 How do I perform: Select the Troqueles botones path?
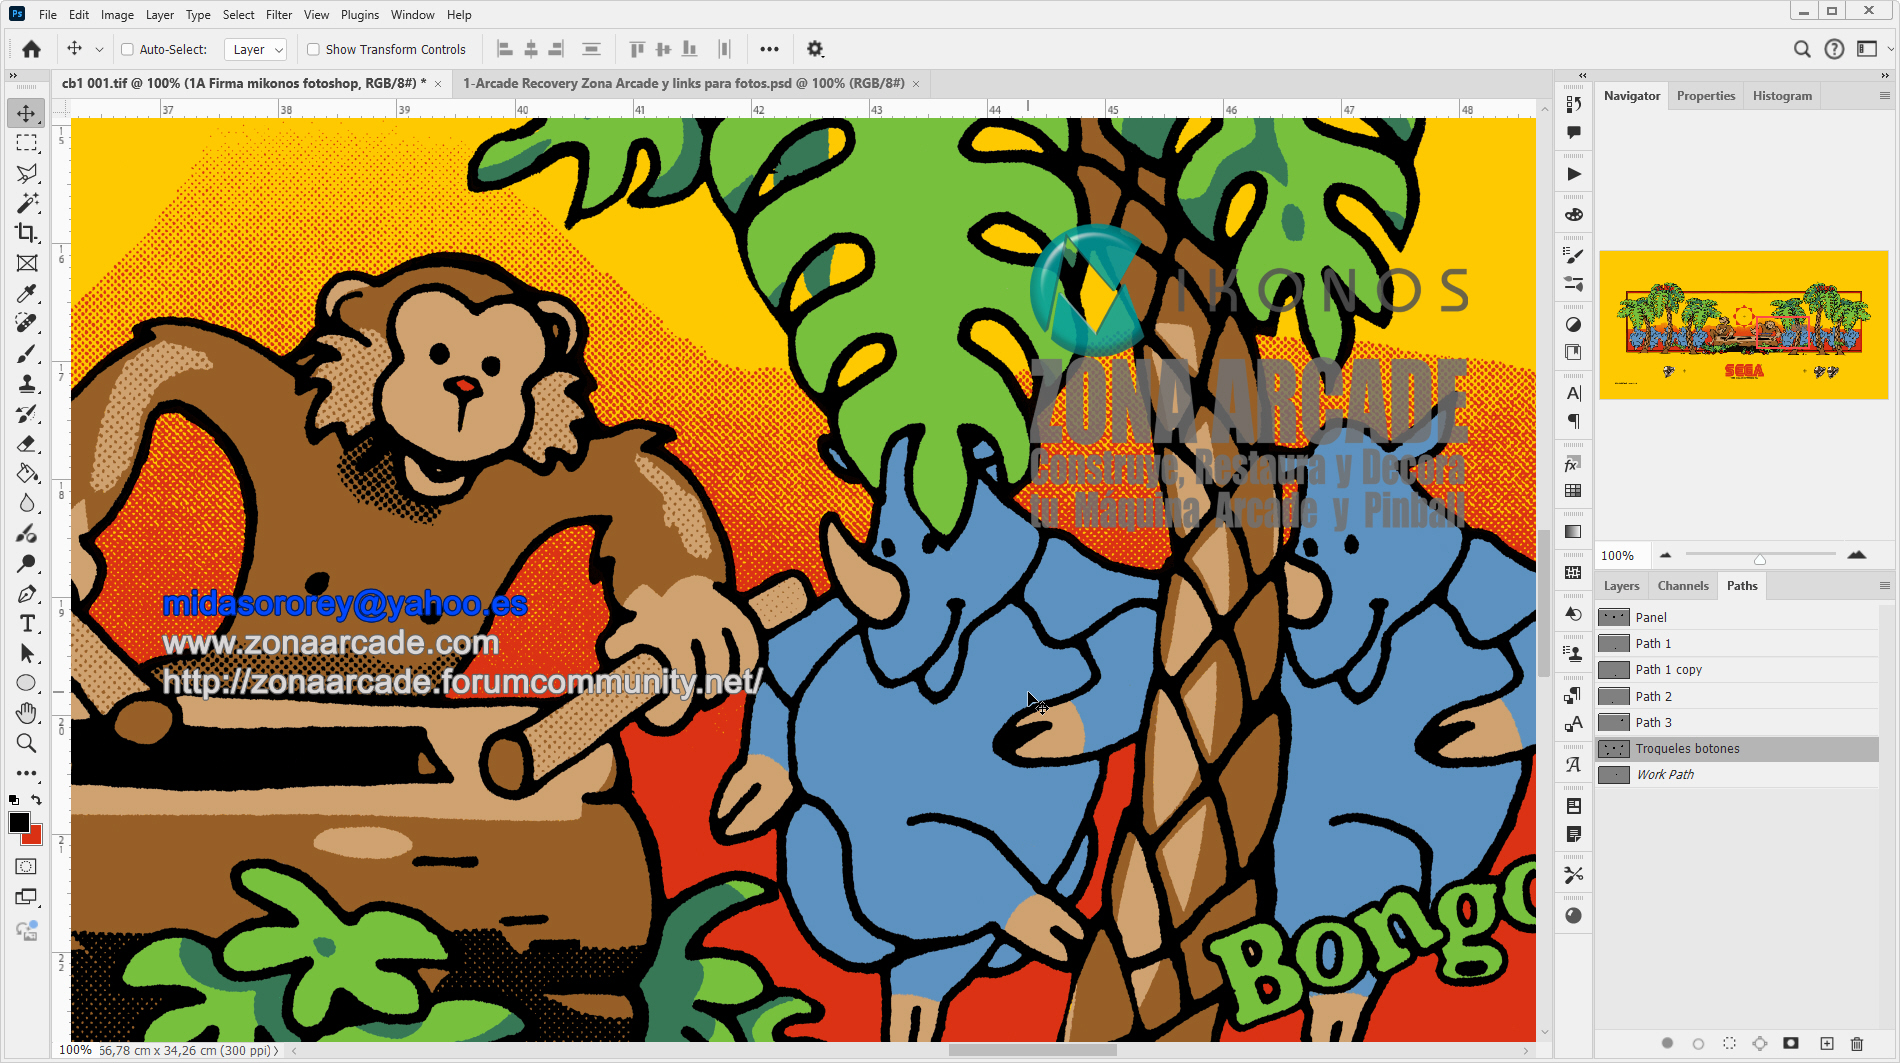(x=1737, y=749)
